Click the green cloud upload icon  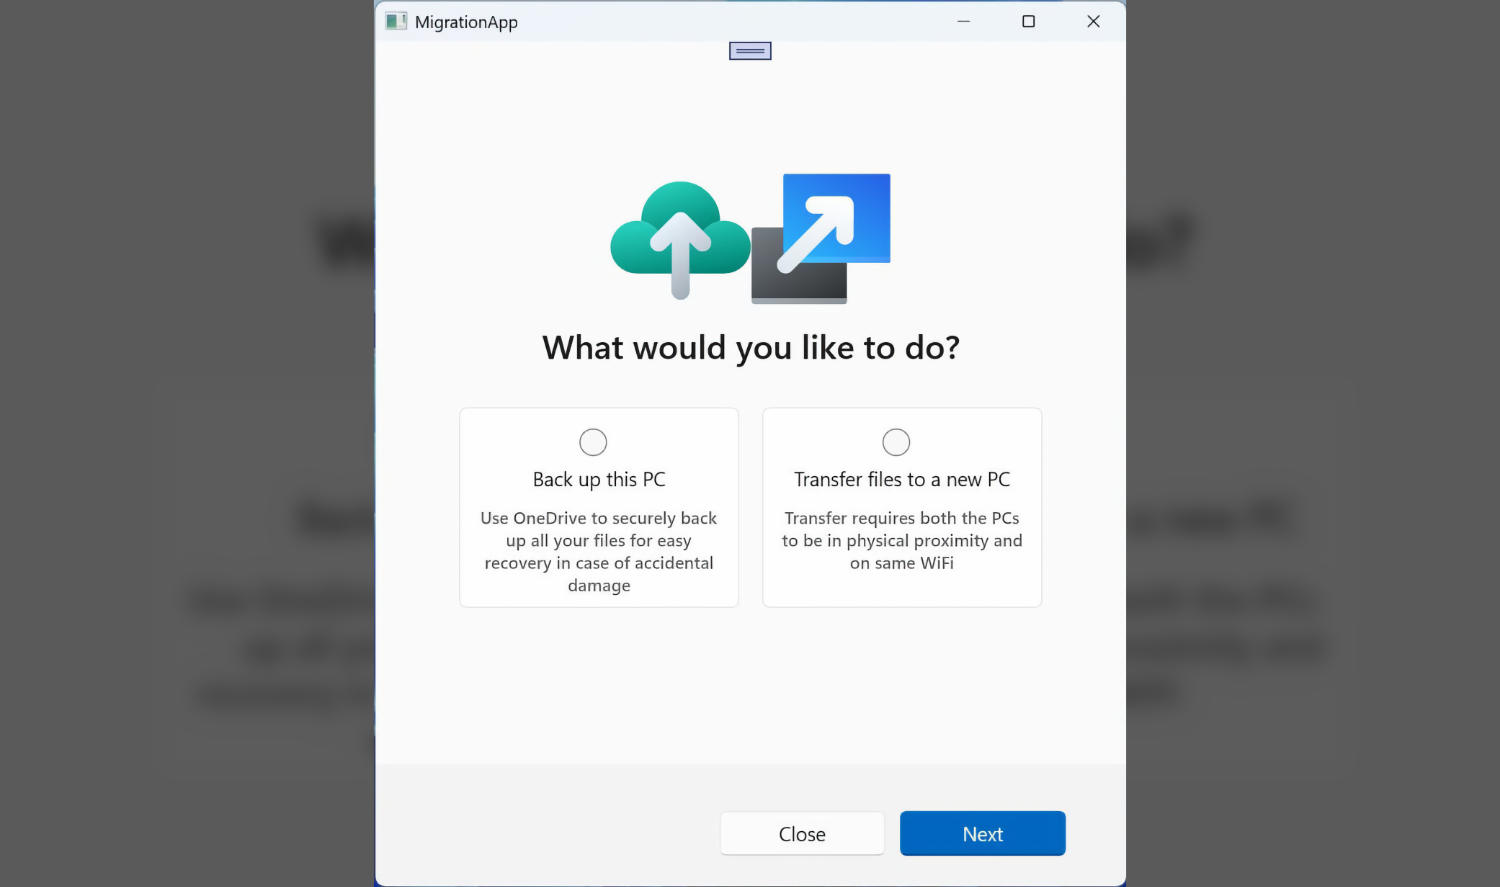point(680,240)
